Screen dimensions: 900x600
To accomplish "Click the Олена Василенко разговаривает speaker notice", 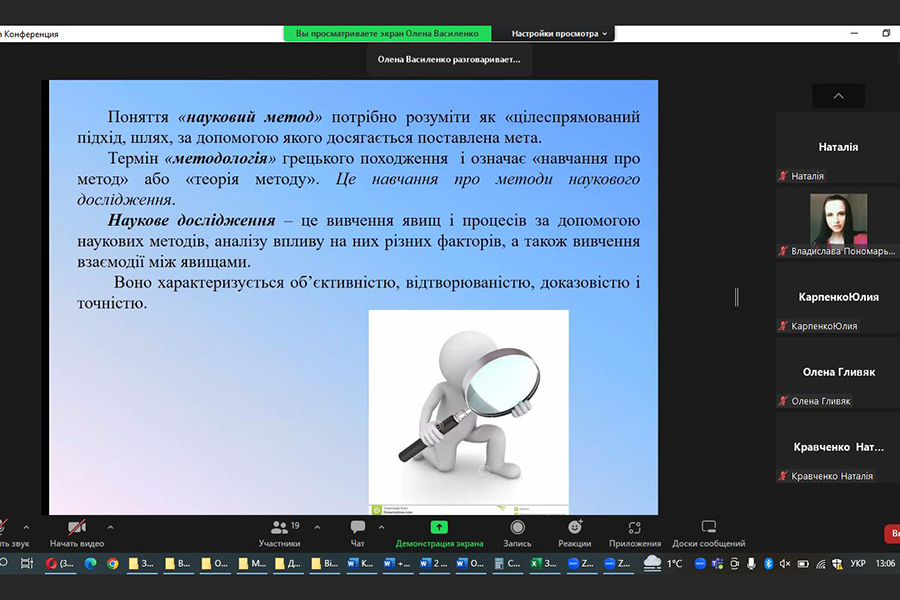I will tap(449, 59).
